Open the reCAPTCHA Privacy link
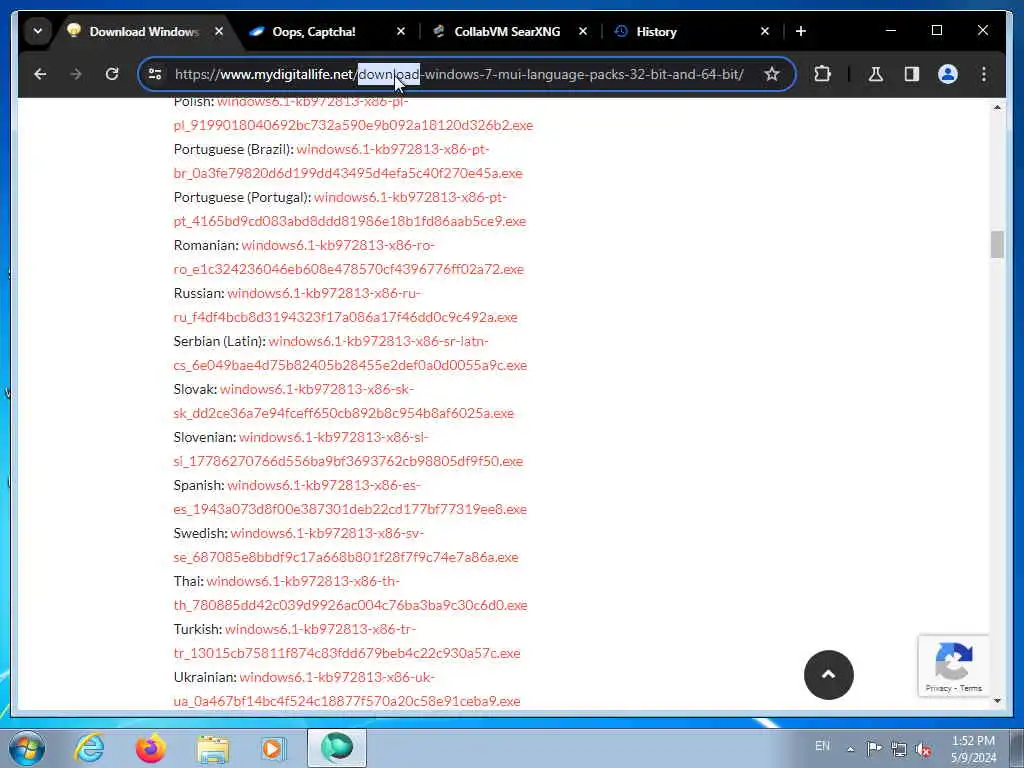 point(938,688)
